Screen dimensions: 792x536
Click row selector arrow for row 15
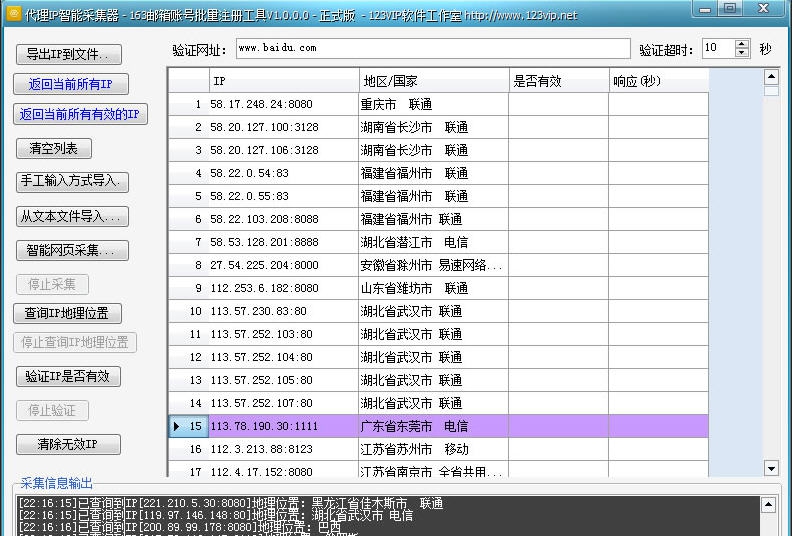(x=177, y=426)
